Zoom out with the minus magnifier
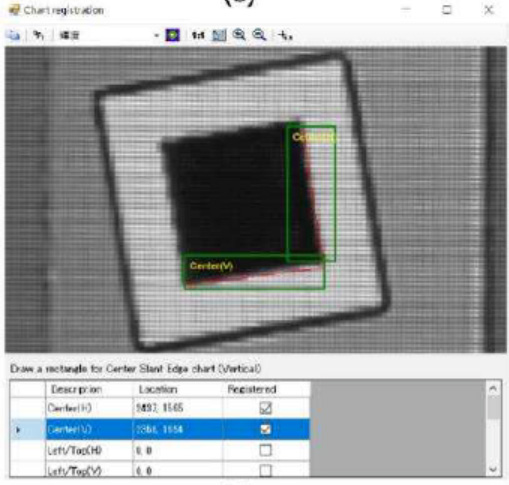The image size is (509, 485). 259,35
